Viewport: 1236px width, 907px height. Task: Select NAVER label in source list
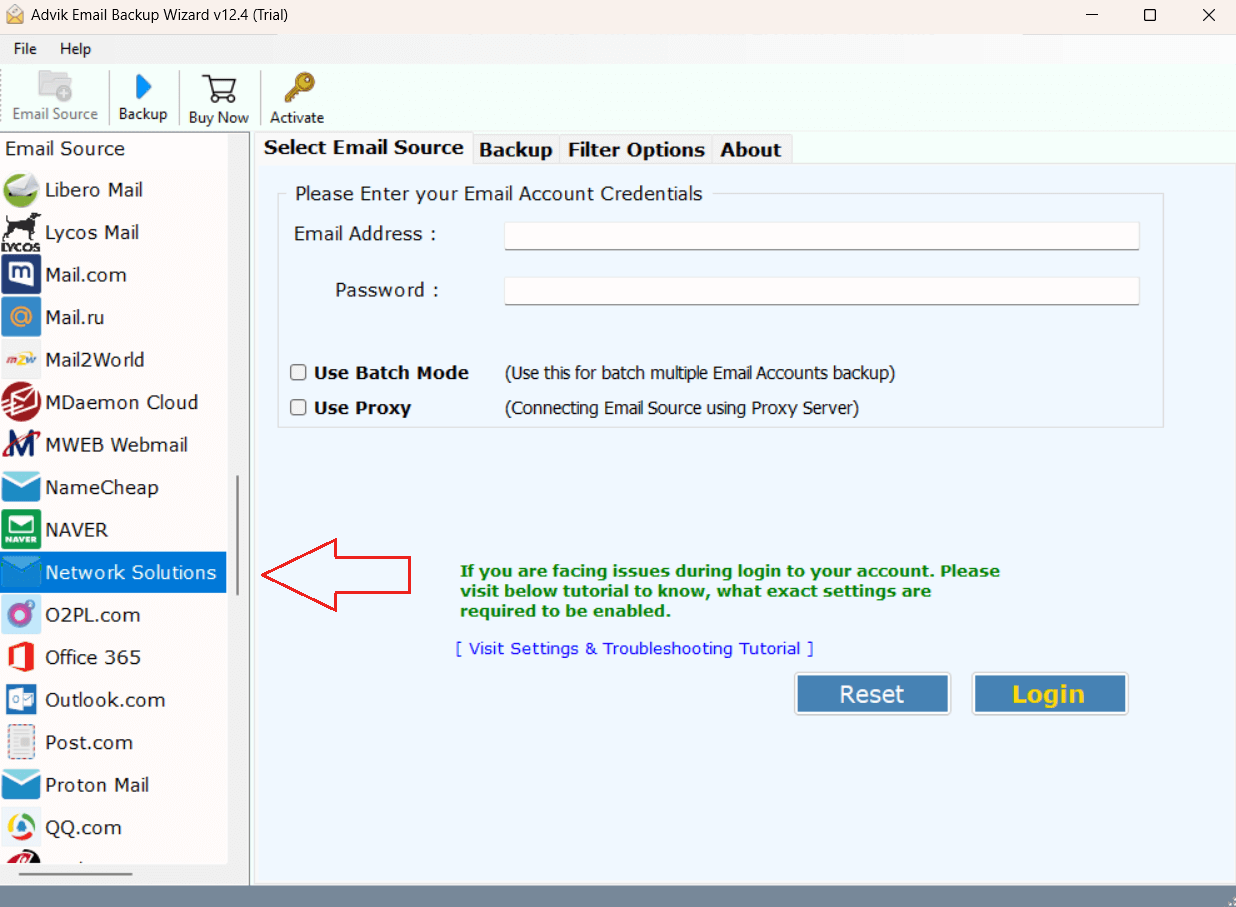pyautogui.click(x=77, y=530)
